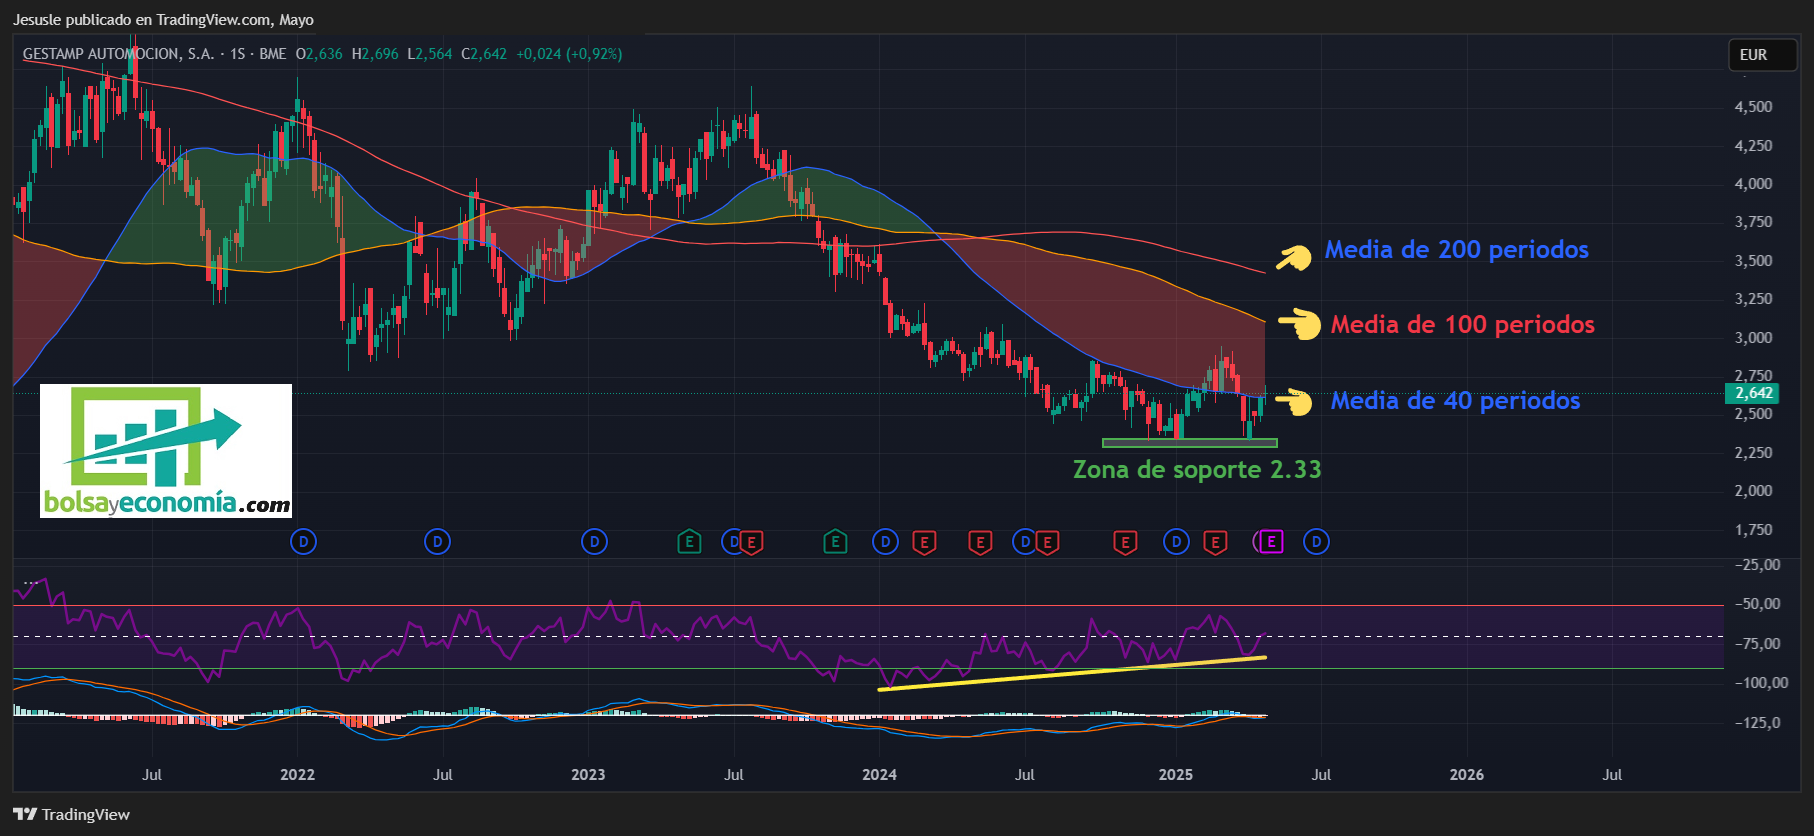This screenshot has height=836, width=1814.
Task: Click the dividend marker at July 2023
Action: (733, 542)
